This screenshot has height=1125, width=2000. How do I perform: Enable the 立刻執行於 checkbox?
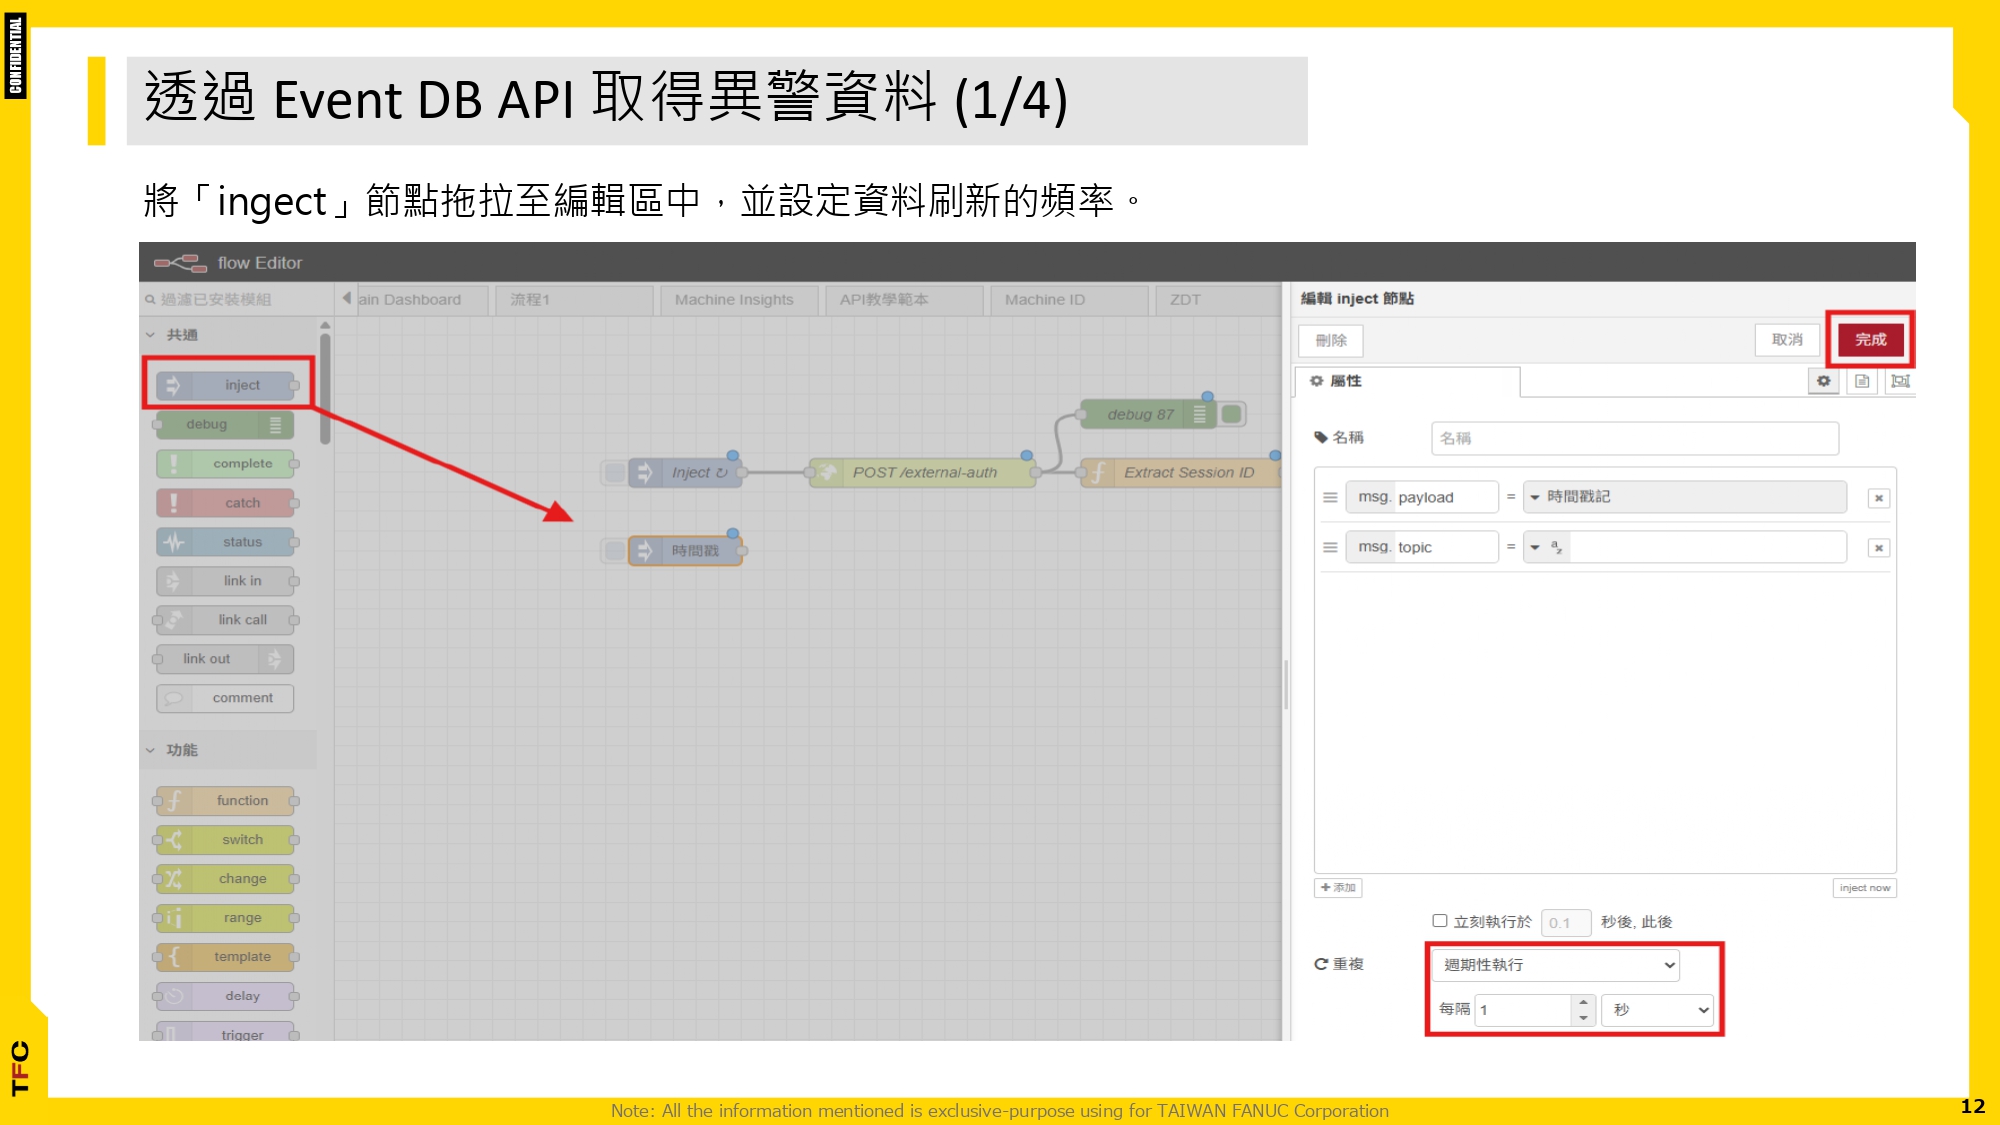point(1440,921)
